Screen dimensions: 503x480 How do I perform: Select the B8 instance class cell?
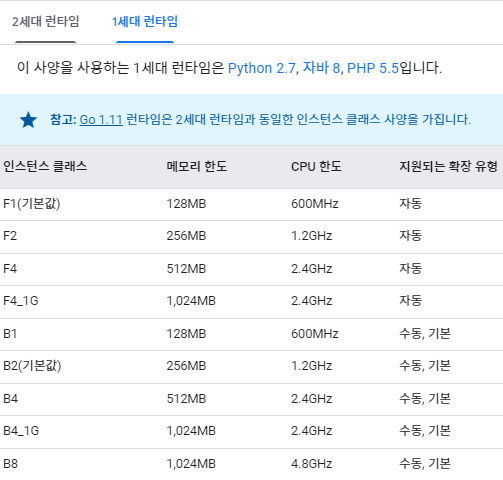10,464
